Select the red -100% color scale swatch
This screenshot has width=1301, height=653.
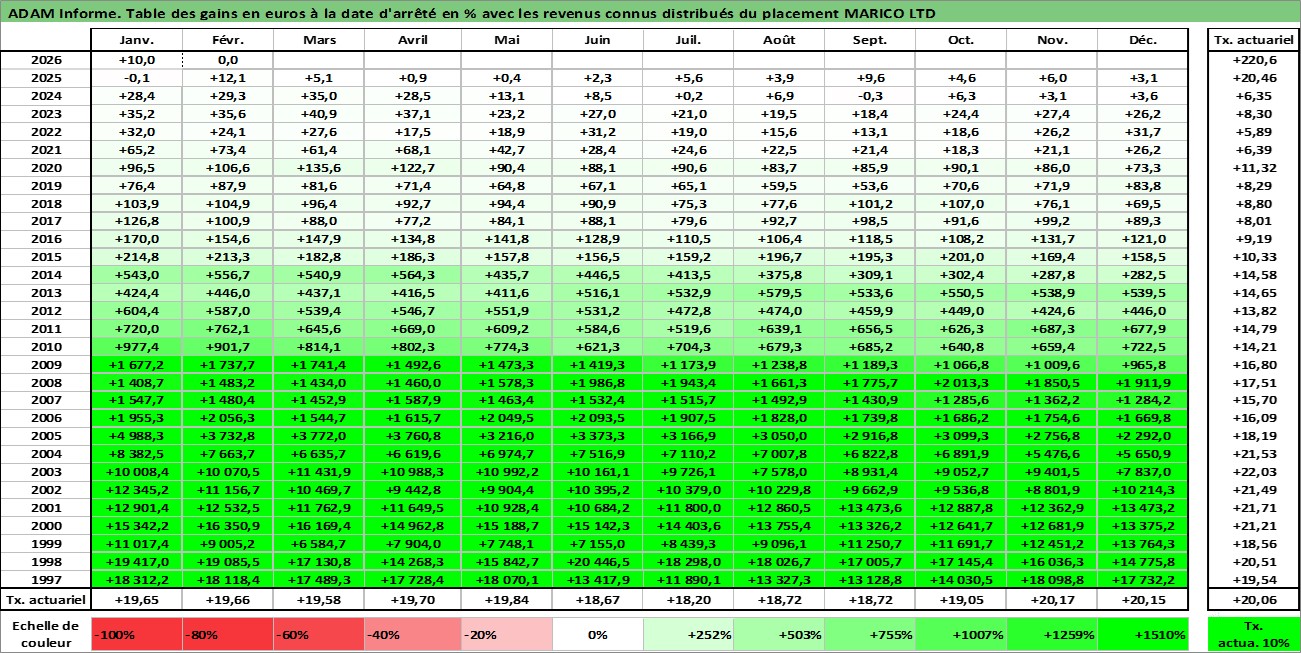(136, 634)
